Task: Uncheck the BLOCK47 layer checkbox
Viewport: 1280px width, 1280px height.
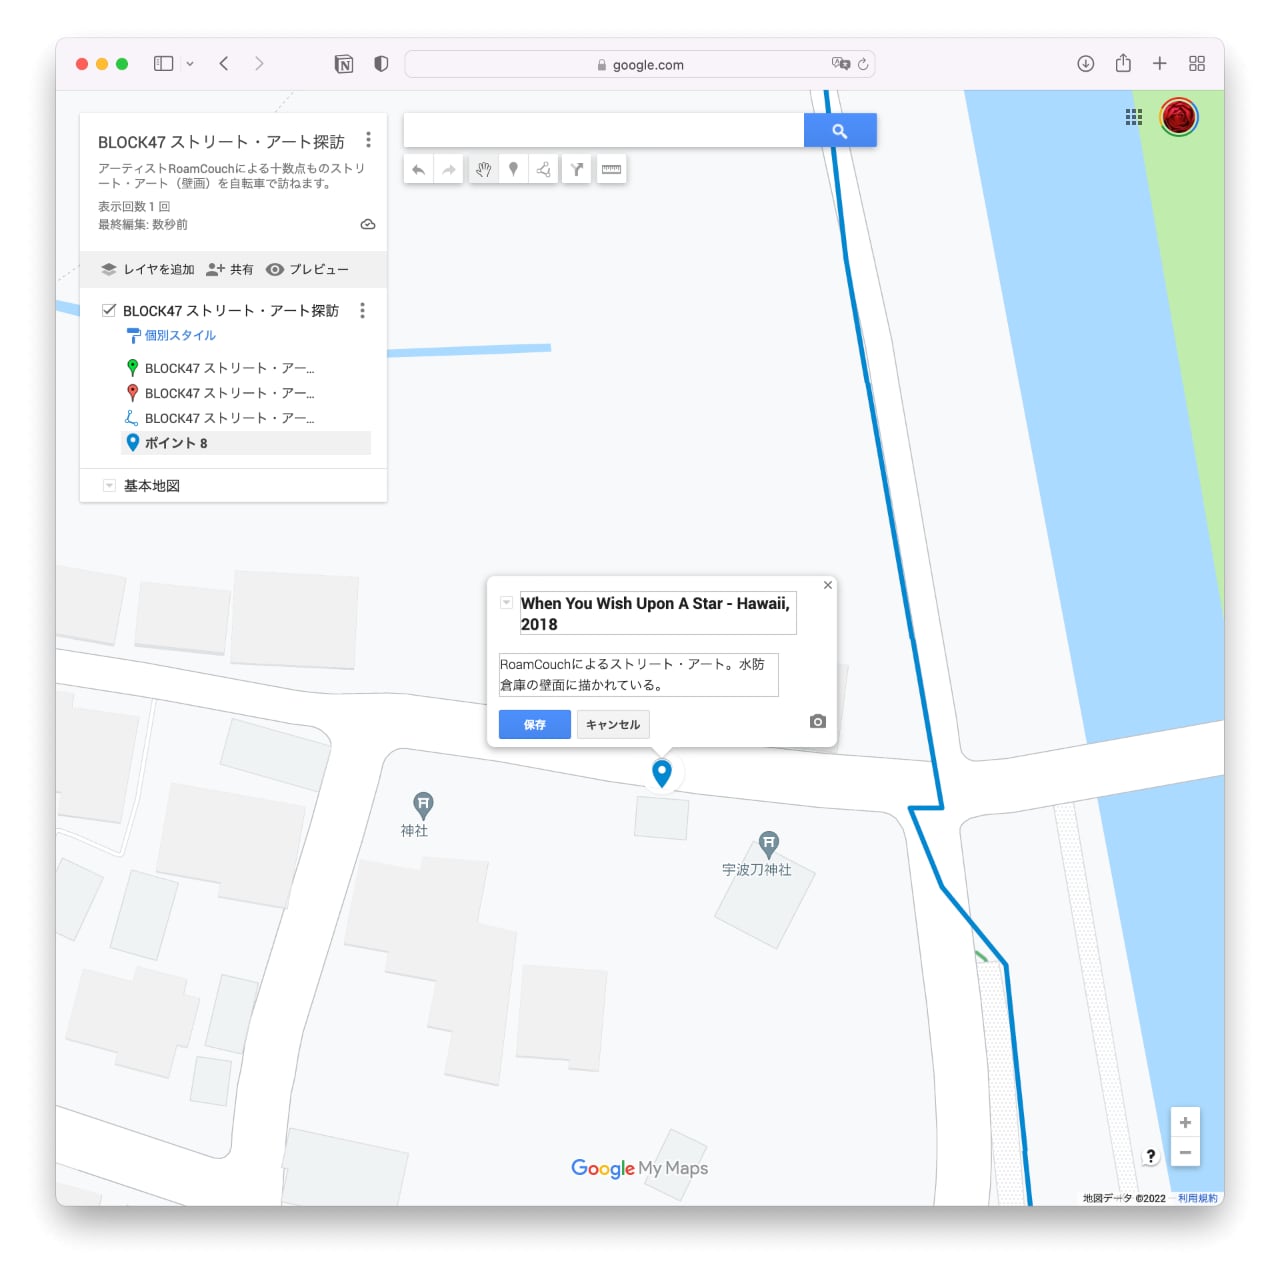Action: coord(109,310)
